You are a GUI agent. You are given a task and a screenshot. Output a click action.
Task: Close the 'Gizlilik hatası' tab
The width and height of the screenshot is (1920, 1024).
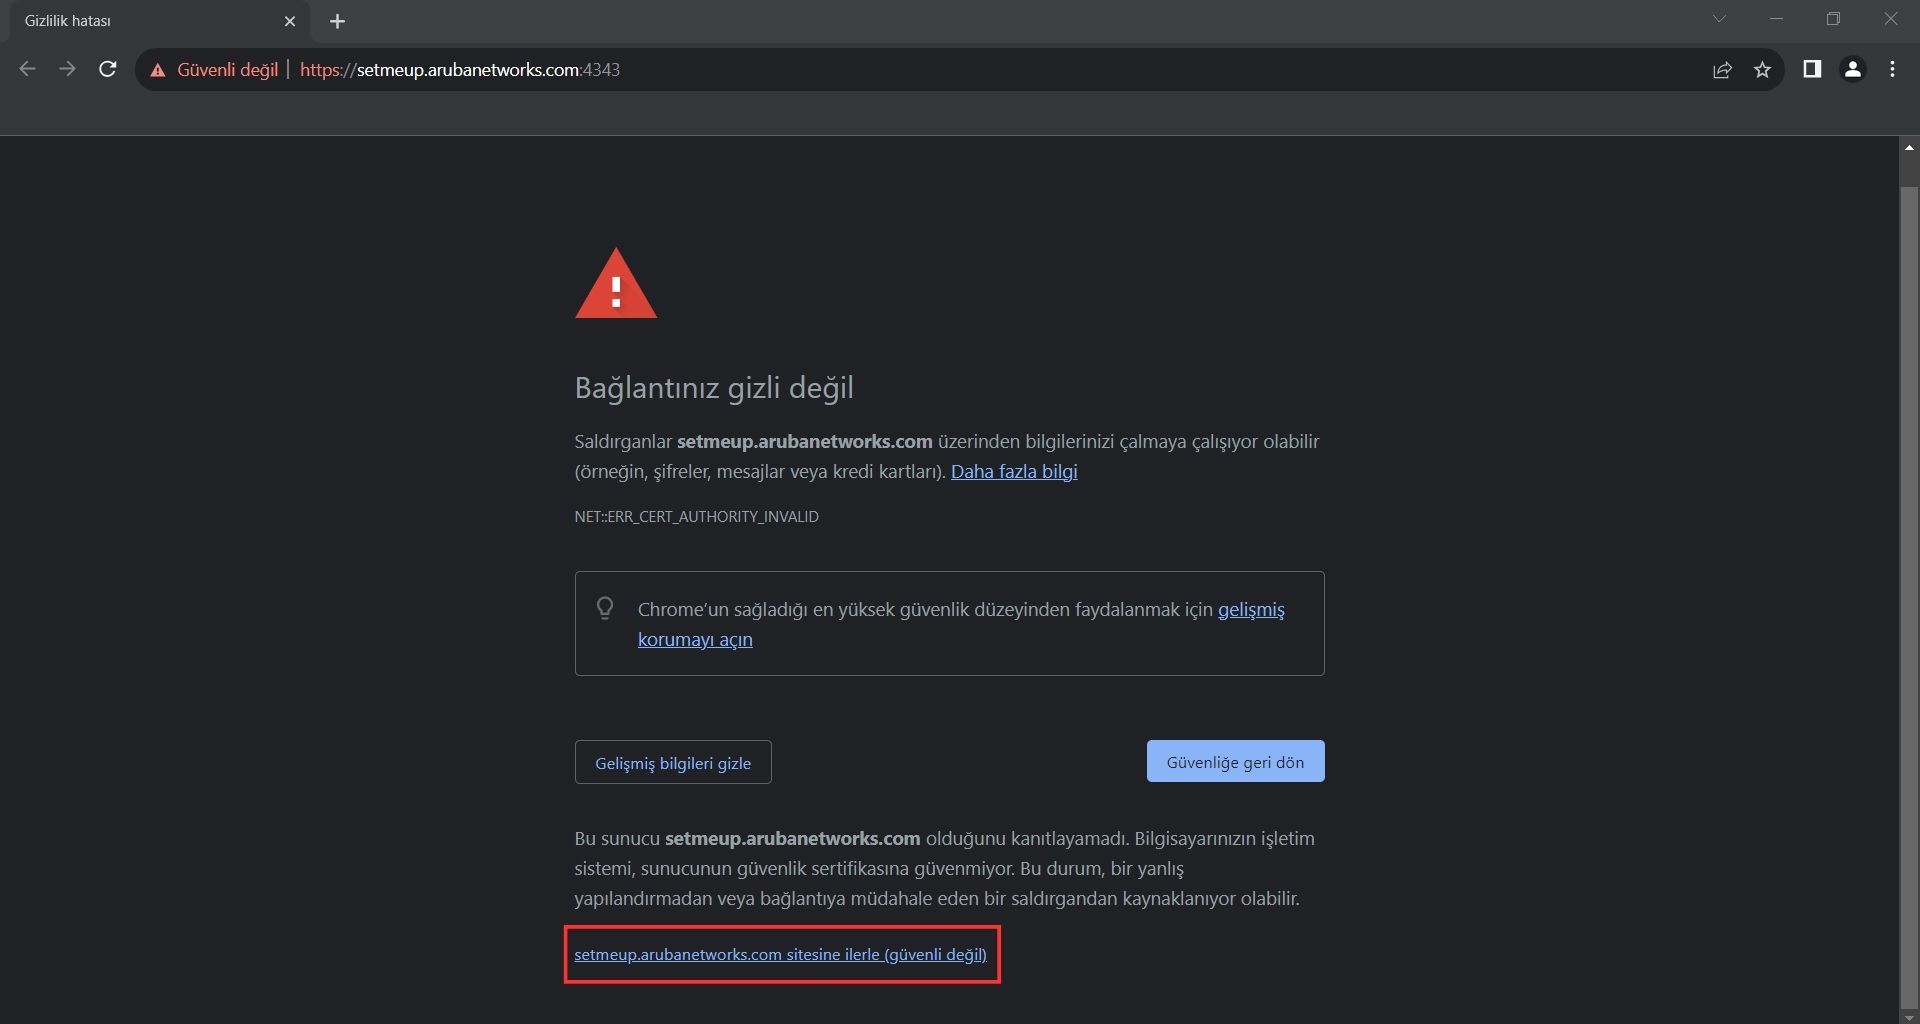point(290,21)
